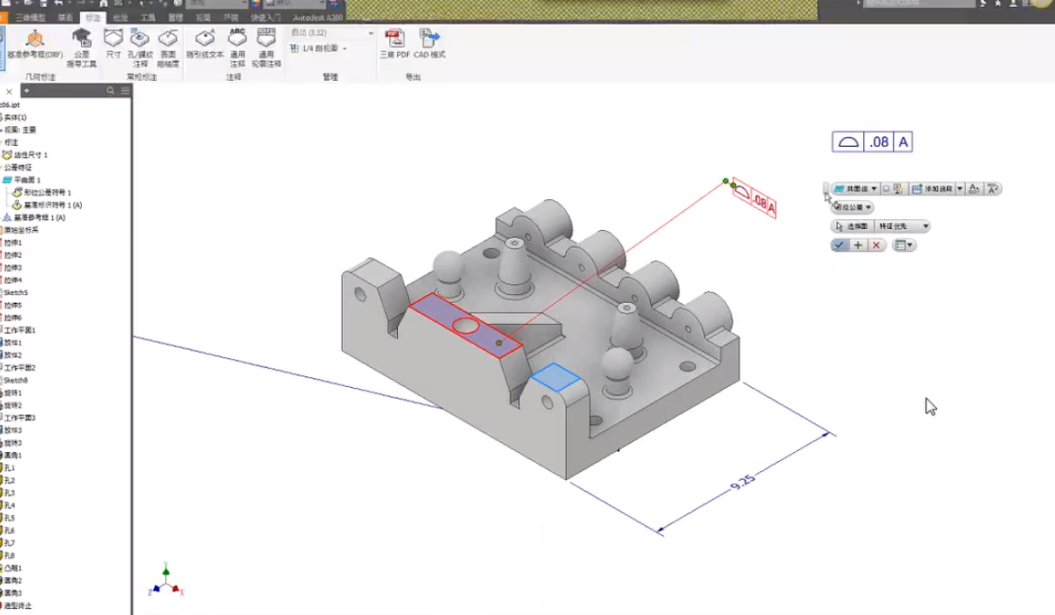The height and width of the screenshot is (615, 1055).
Task: Expand the 添加线段 dropdown arrow
Action: 960,188
